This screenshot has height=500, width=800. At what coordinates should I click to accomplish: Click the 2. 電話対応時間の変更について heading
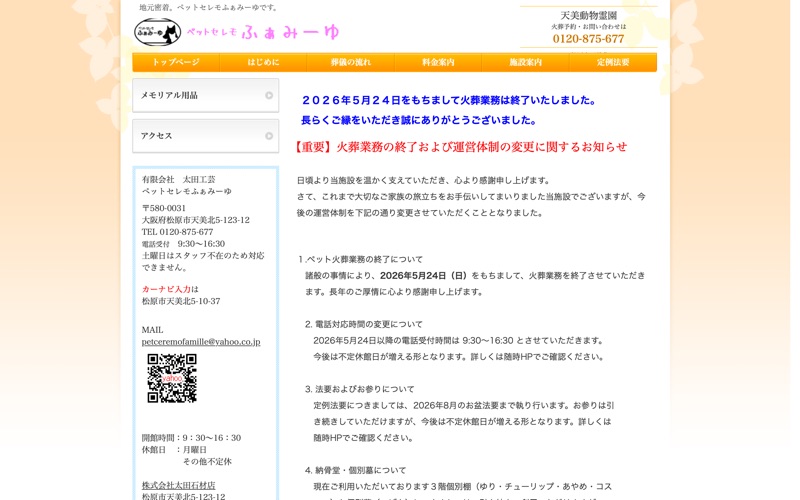[x=364, y=324]
